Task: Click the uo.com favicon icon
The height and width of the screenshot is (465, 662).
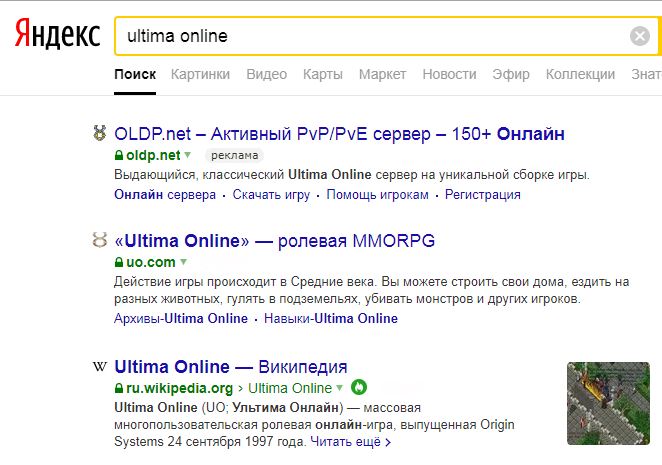Action: click(x=99, y=241)
